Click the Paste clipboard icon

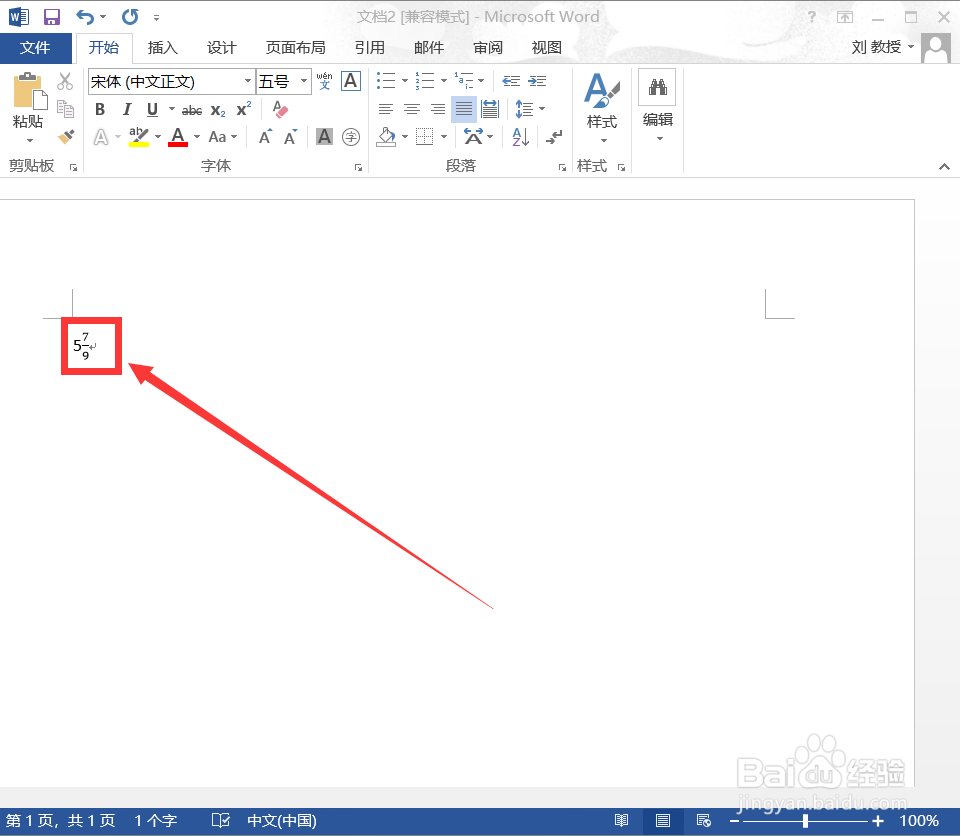point(29,91)
